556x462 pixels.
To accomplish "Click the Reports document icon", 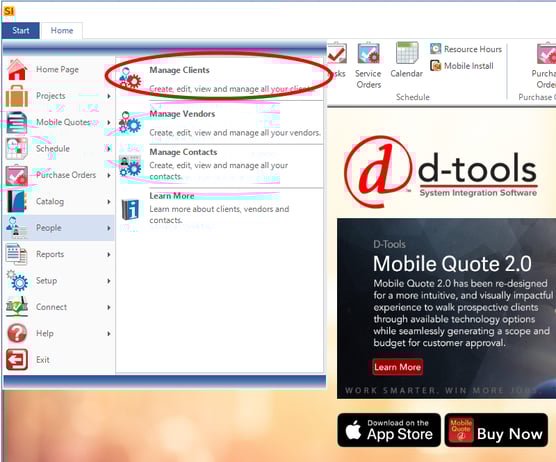I will (17, 254).
